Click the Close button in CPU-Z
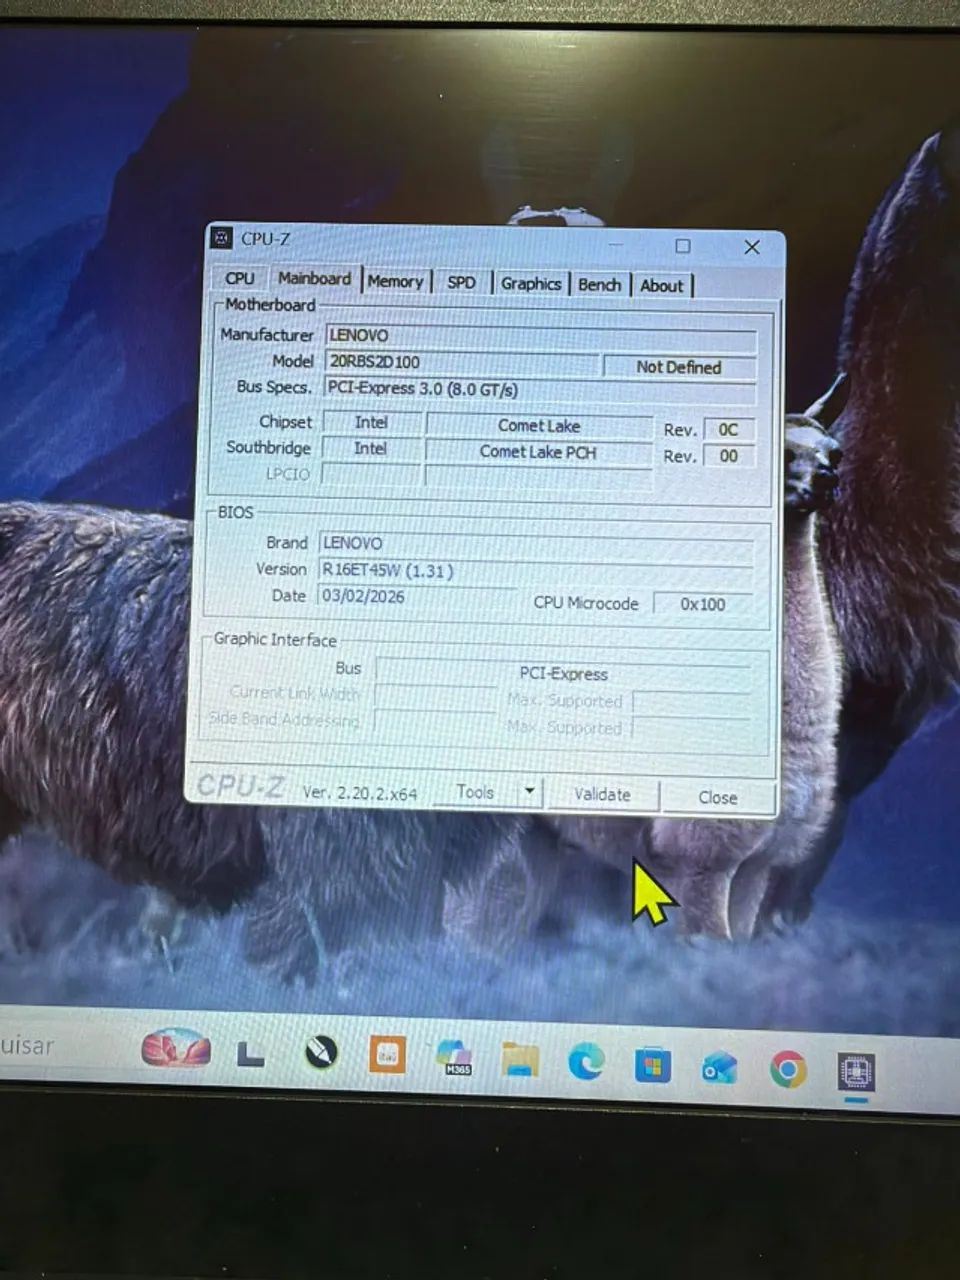 pyautogui.click(x=717, y=797)
